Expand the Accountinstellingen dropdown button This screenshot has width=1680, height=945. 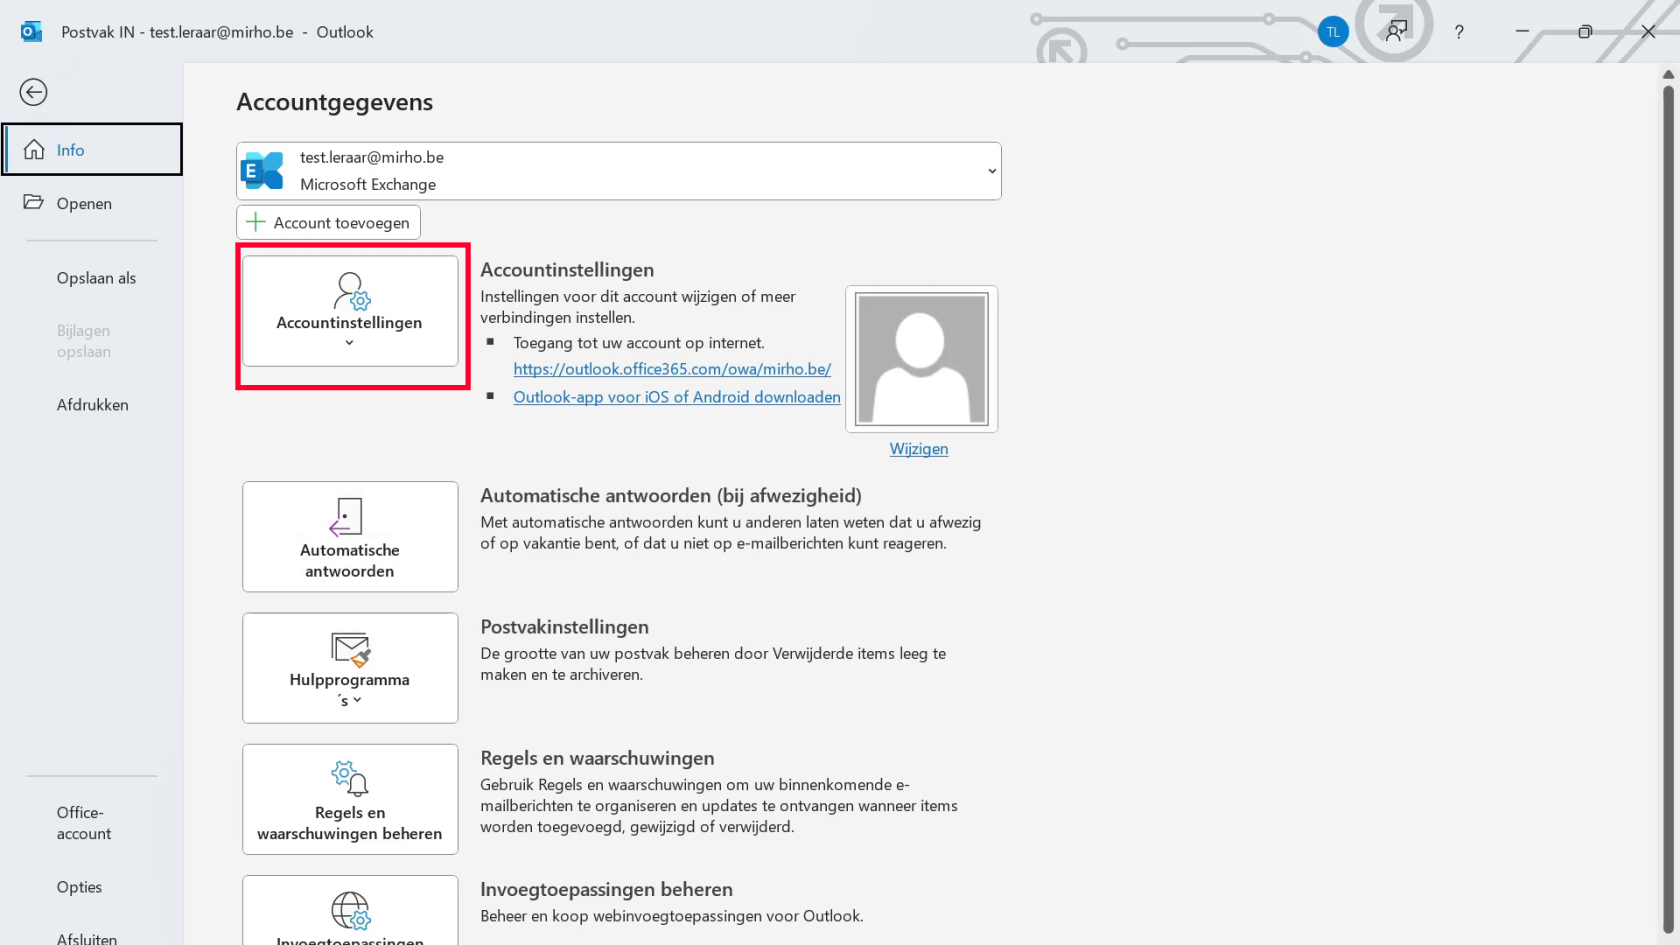[350, 311]
